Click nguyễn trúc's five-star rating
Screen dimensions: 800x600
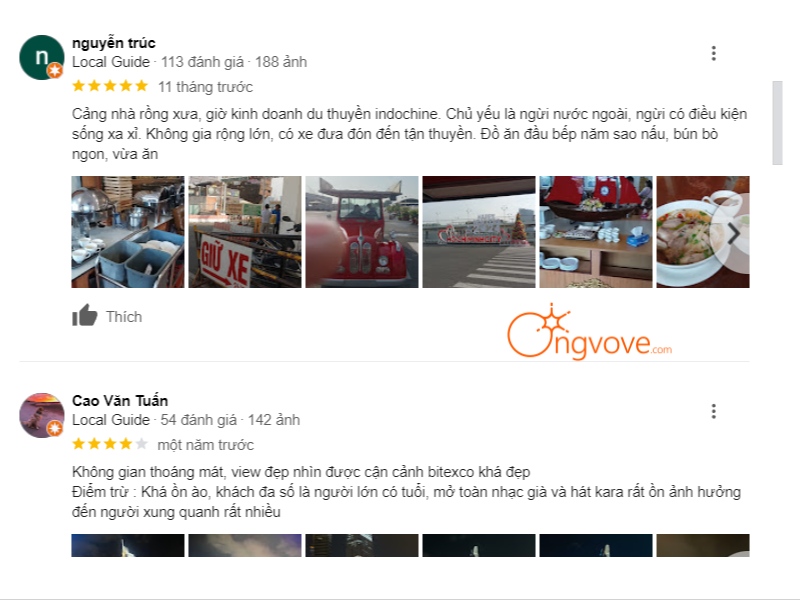pyautogui.click(x=110, y=86)
